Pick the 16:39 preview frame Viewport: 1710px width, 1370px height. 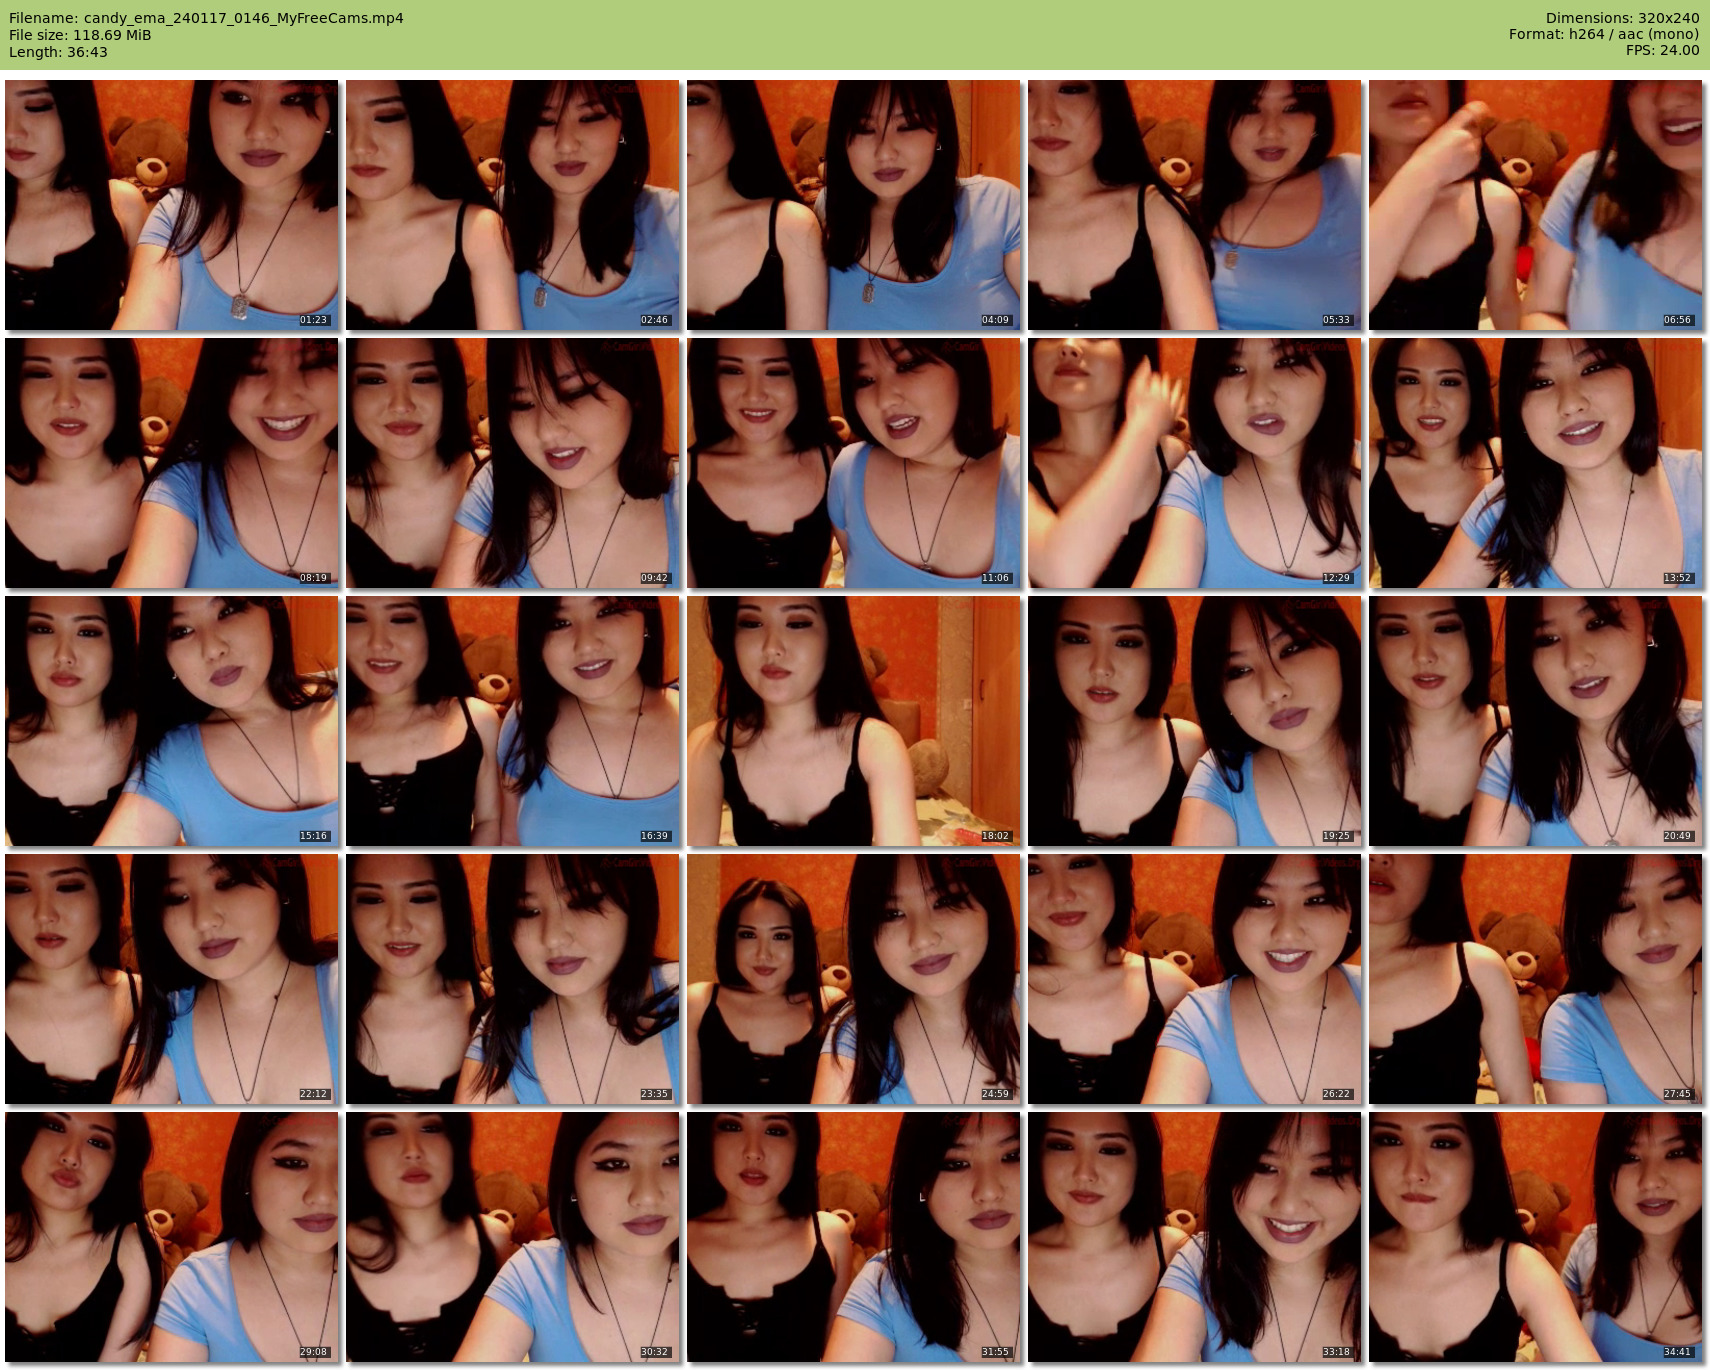[x=512, y=721]
